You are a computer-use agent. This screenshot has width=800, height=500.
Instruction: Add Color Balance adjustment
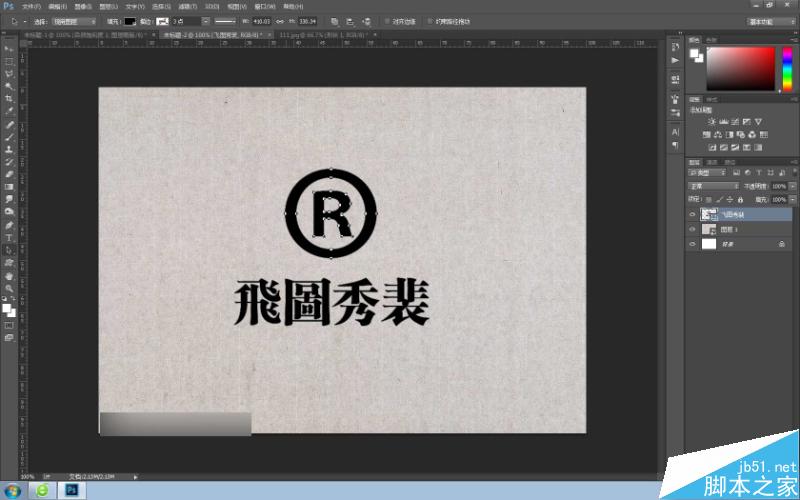pos(718,135)
